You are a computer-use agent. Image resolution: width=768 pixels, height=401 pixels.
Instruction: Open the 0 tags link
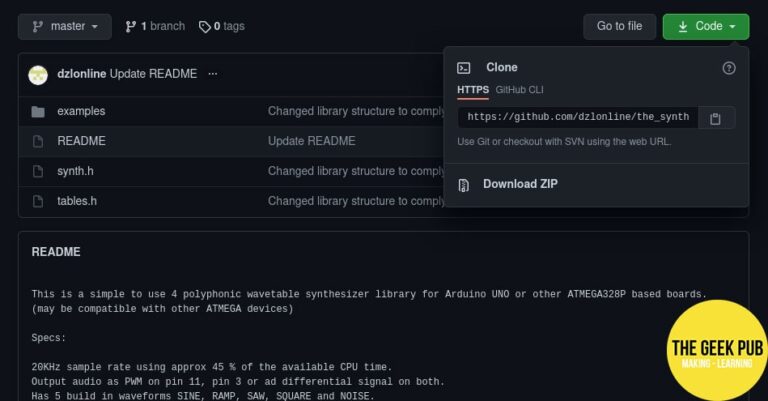pos(221,26)
